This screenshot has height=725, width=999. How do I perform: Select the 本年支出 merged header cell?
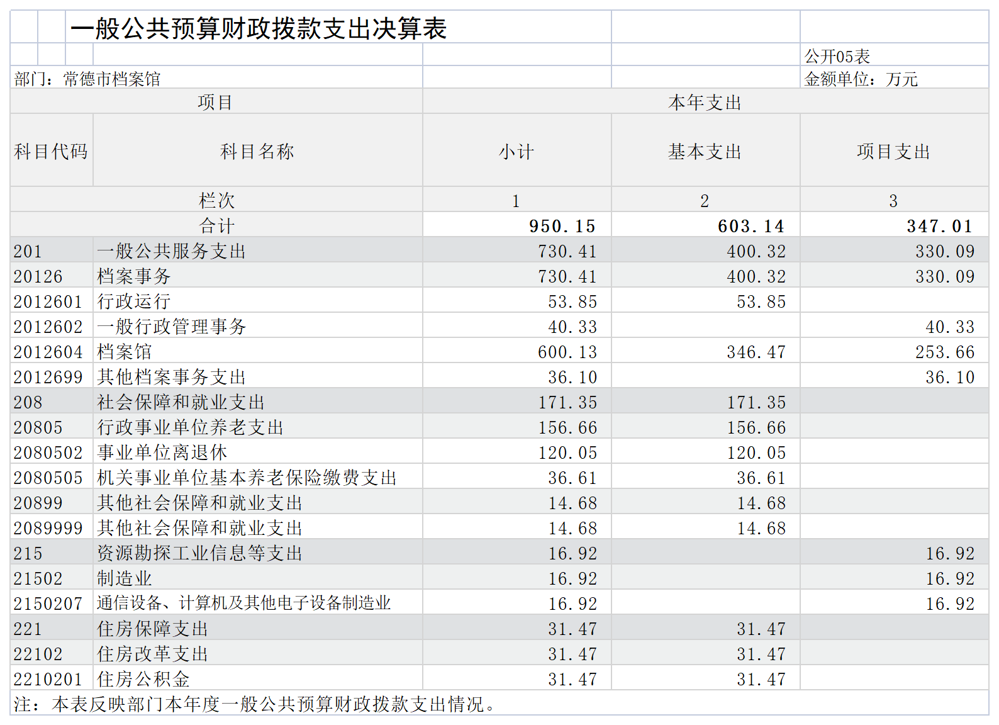[x=705, y=101]
